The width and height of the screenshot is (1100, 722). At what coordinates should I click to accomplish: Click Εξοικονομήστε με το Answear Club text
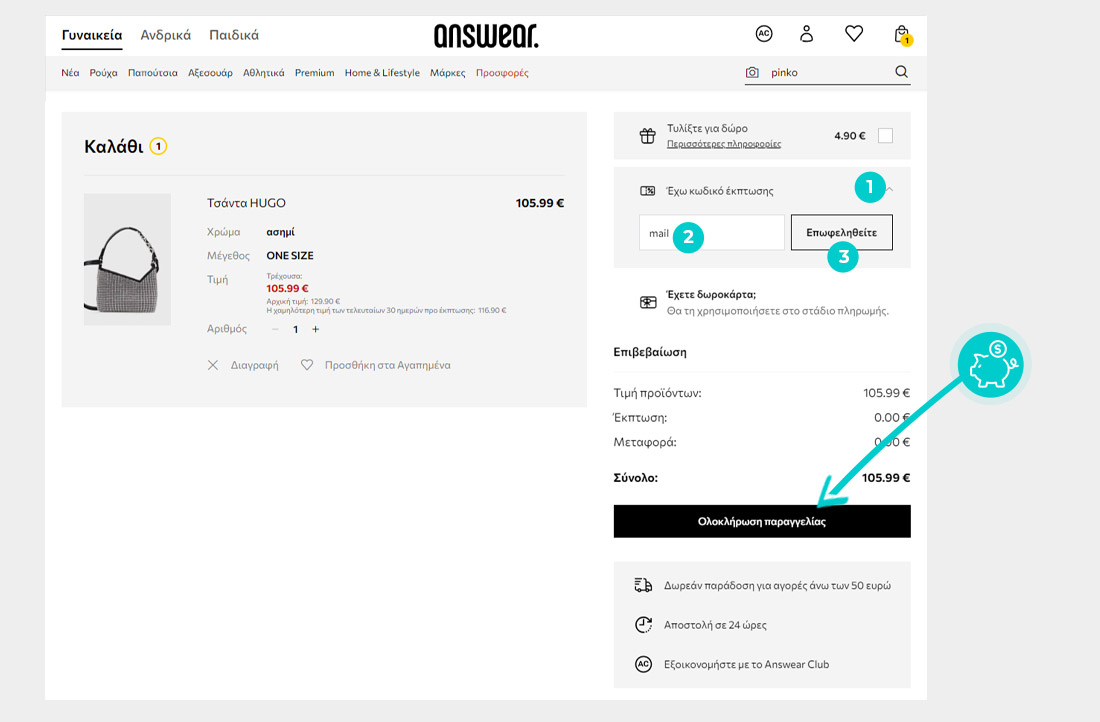746,664
